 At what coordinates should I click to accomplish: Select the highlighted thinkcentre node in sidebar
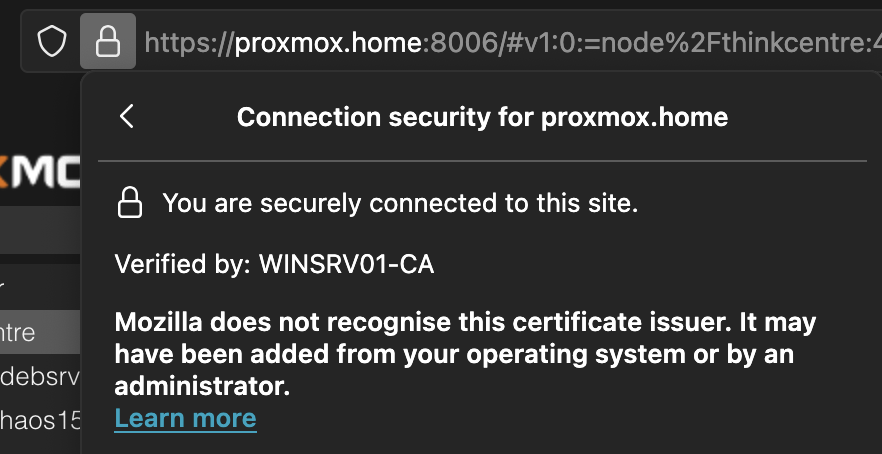pyautogui.click(x=40, y=332)
